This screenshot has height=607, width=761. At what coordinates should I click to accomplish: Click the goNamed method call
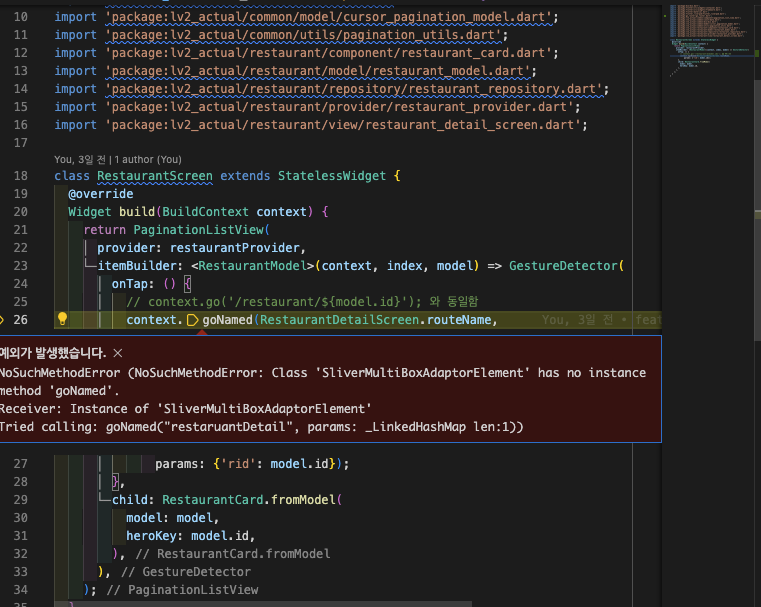pos(227,320)
